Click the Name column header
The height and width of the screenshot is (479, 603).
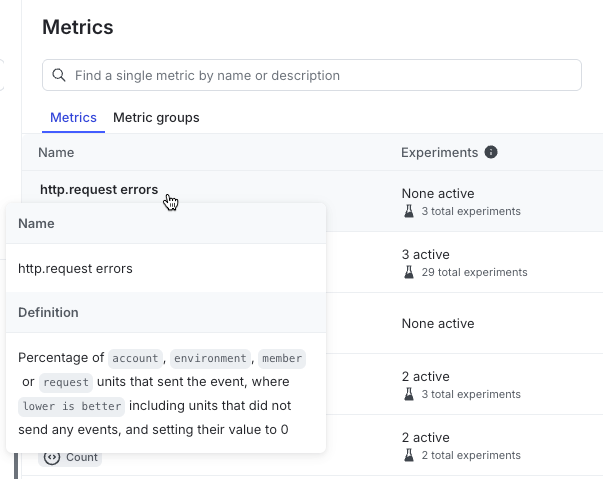point(56,153)
